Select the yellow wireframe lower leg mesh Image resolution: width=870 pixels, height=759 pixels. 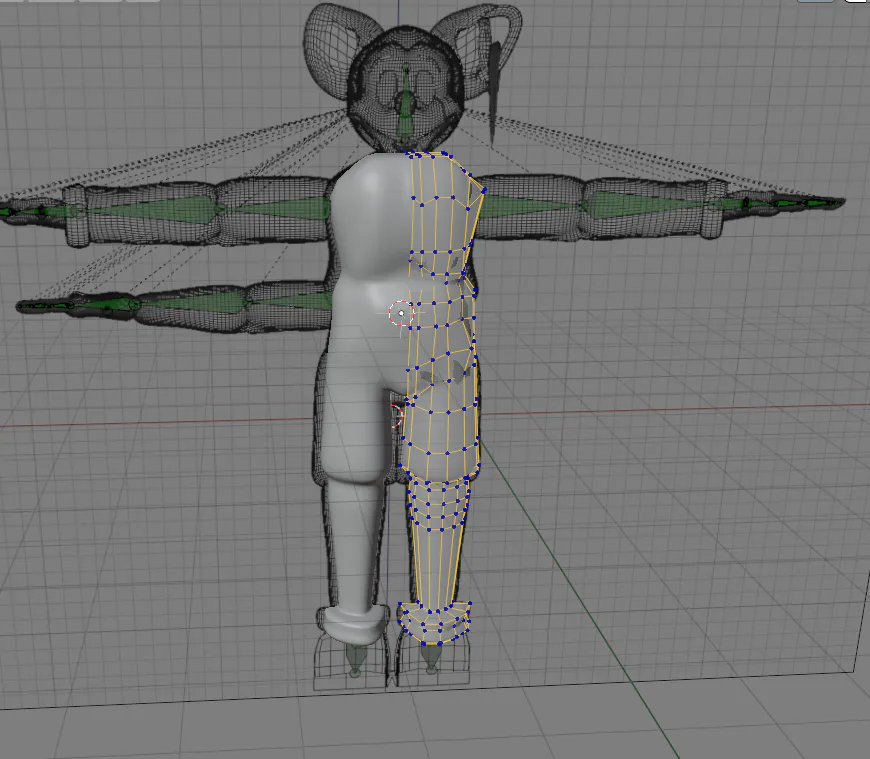(x=437, y=544)
